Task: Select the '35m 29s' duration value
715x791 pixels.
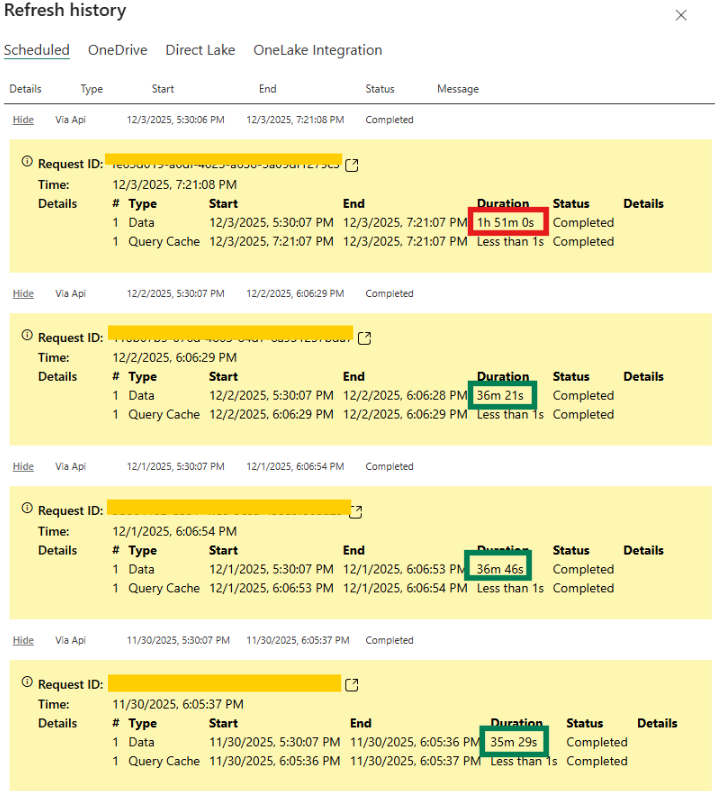Action: tap(514, 742)
